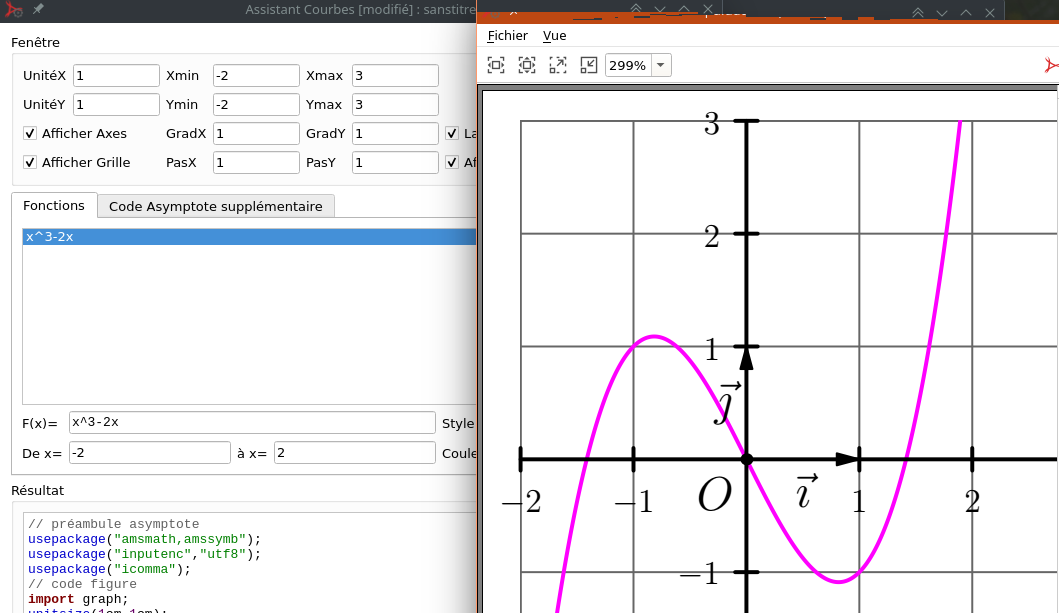Uncheck the Afficher Grille checkbox
This screenshot has width=1059, height=613.
(x=30, y=162)
